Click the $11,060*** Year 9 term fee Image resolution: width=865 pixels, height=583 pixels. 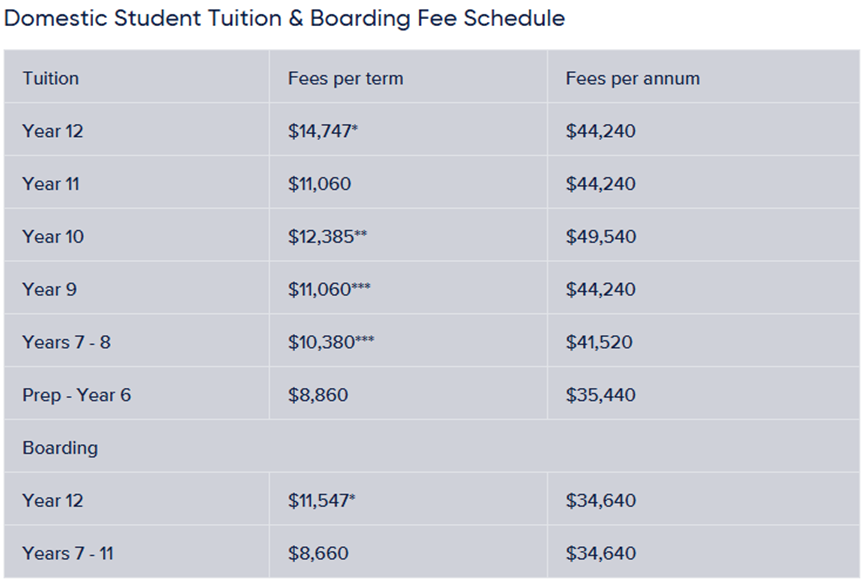click(329, 290)
